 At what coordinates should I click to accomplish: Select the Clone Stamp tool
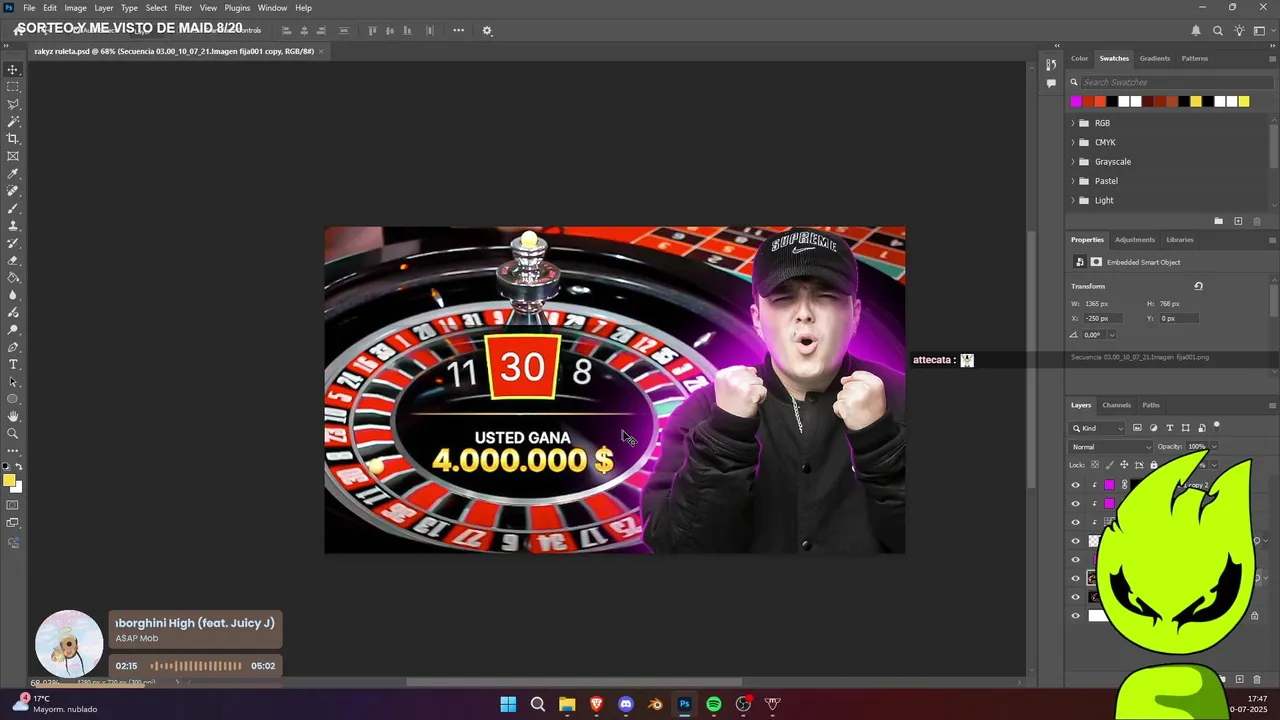point(13,226)
